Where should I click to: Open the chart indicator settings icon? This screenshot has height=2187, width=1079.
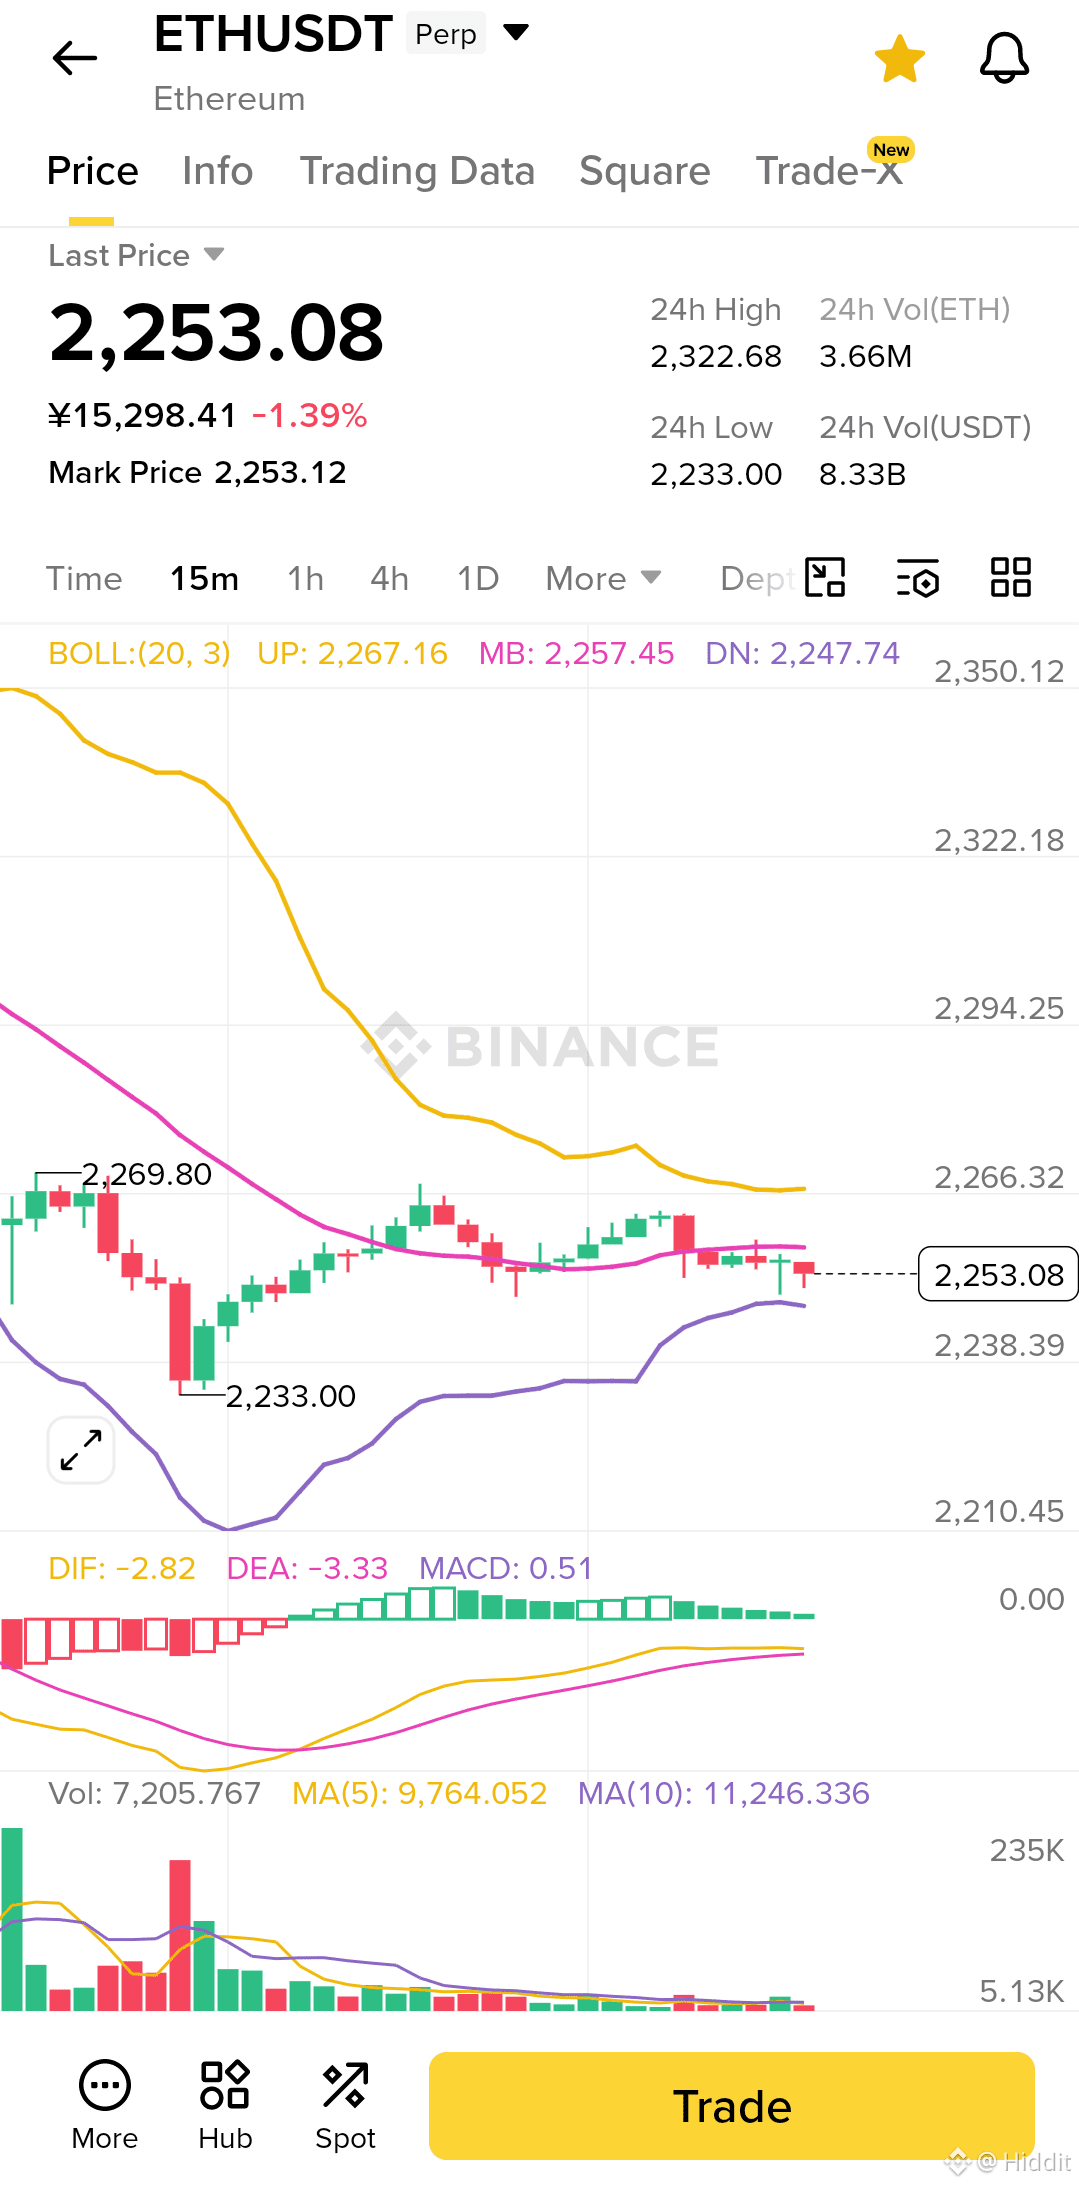pyautogui.click(x=917, y=577)
